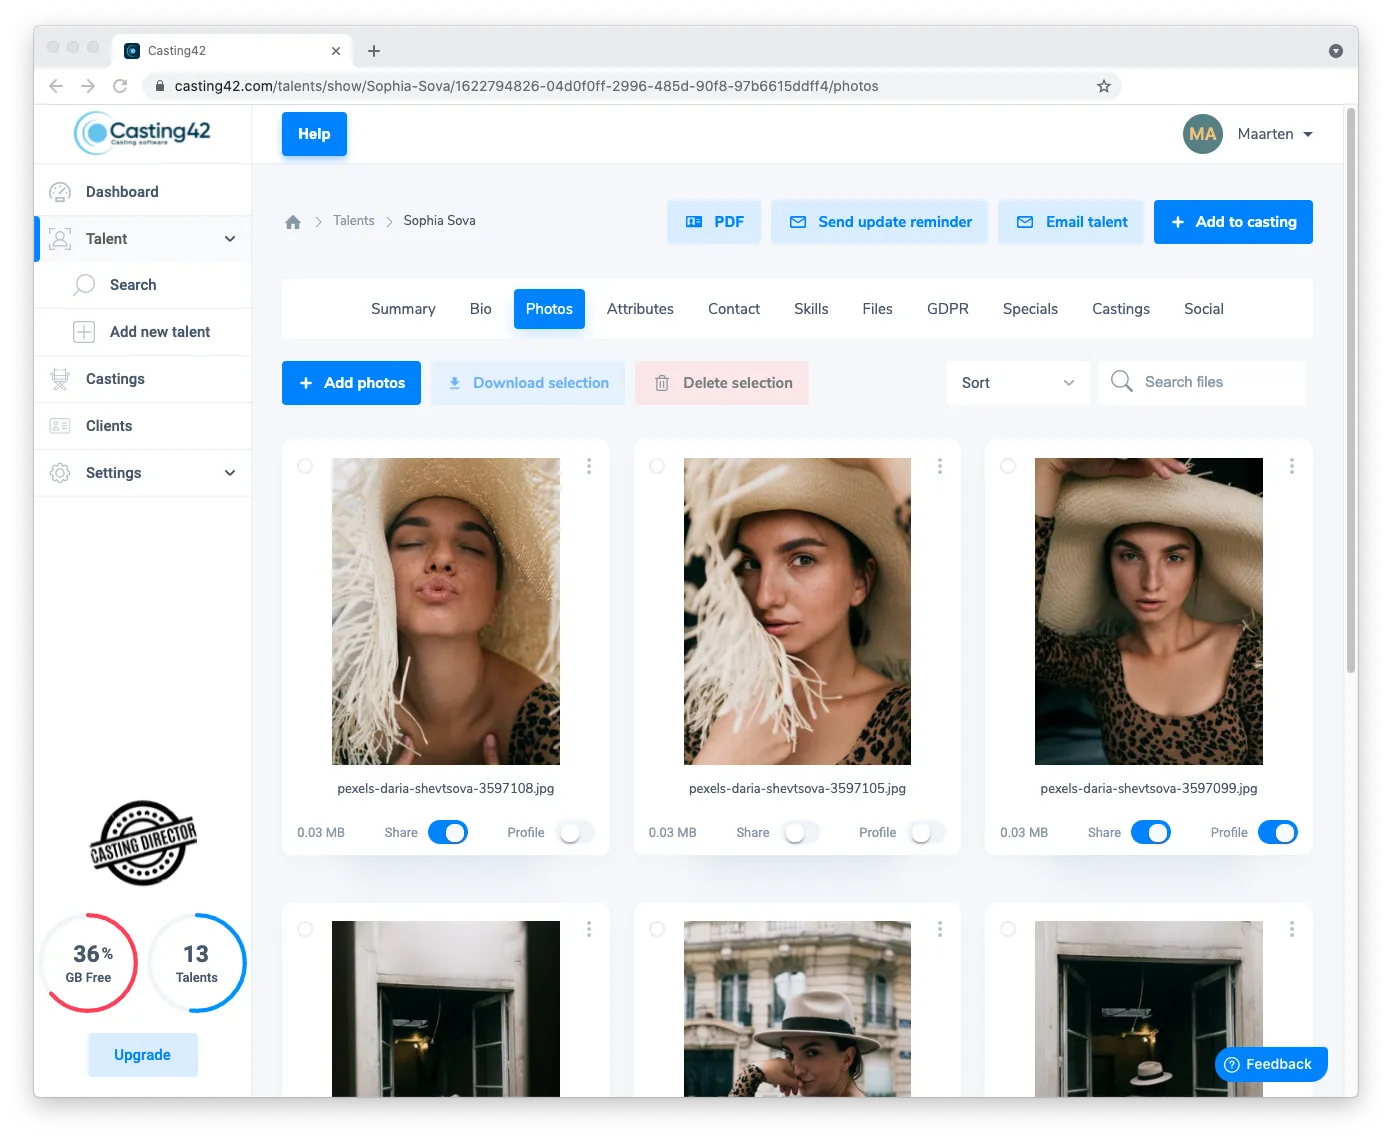The image size is (1392, 1139).
Task: Switch to the Attributes tab
Action: [x=640, y=309]
